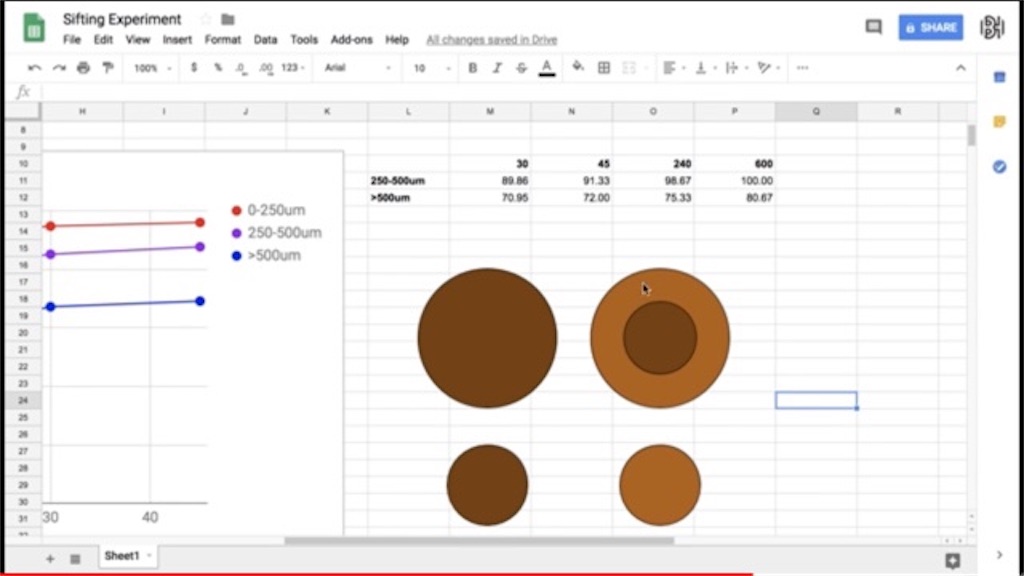This screenshot has width=1024, height=576.
Task: Open the font size 10 dropdown
Action: pyautogui.click(x=432, y=68)
